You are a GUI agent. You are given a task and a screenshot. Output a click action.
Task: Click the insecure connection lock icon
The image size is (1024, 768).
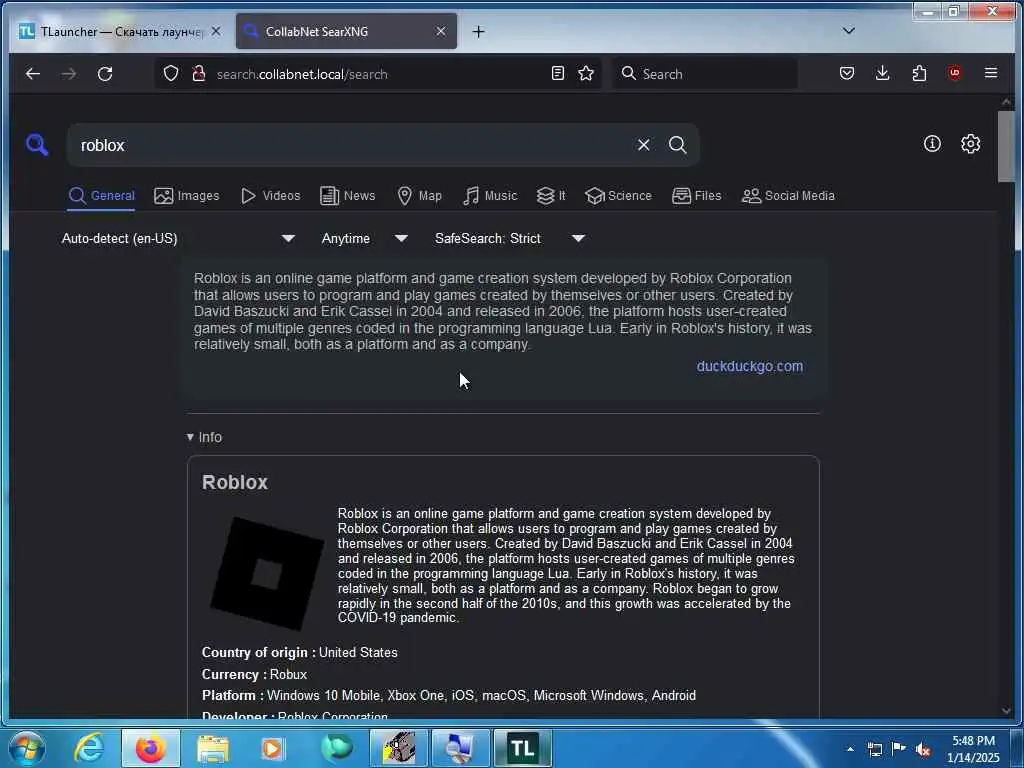pos(199,73)
